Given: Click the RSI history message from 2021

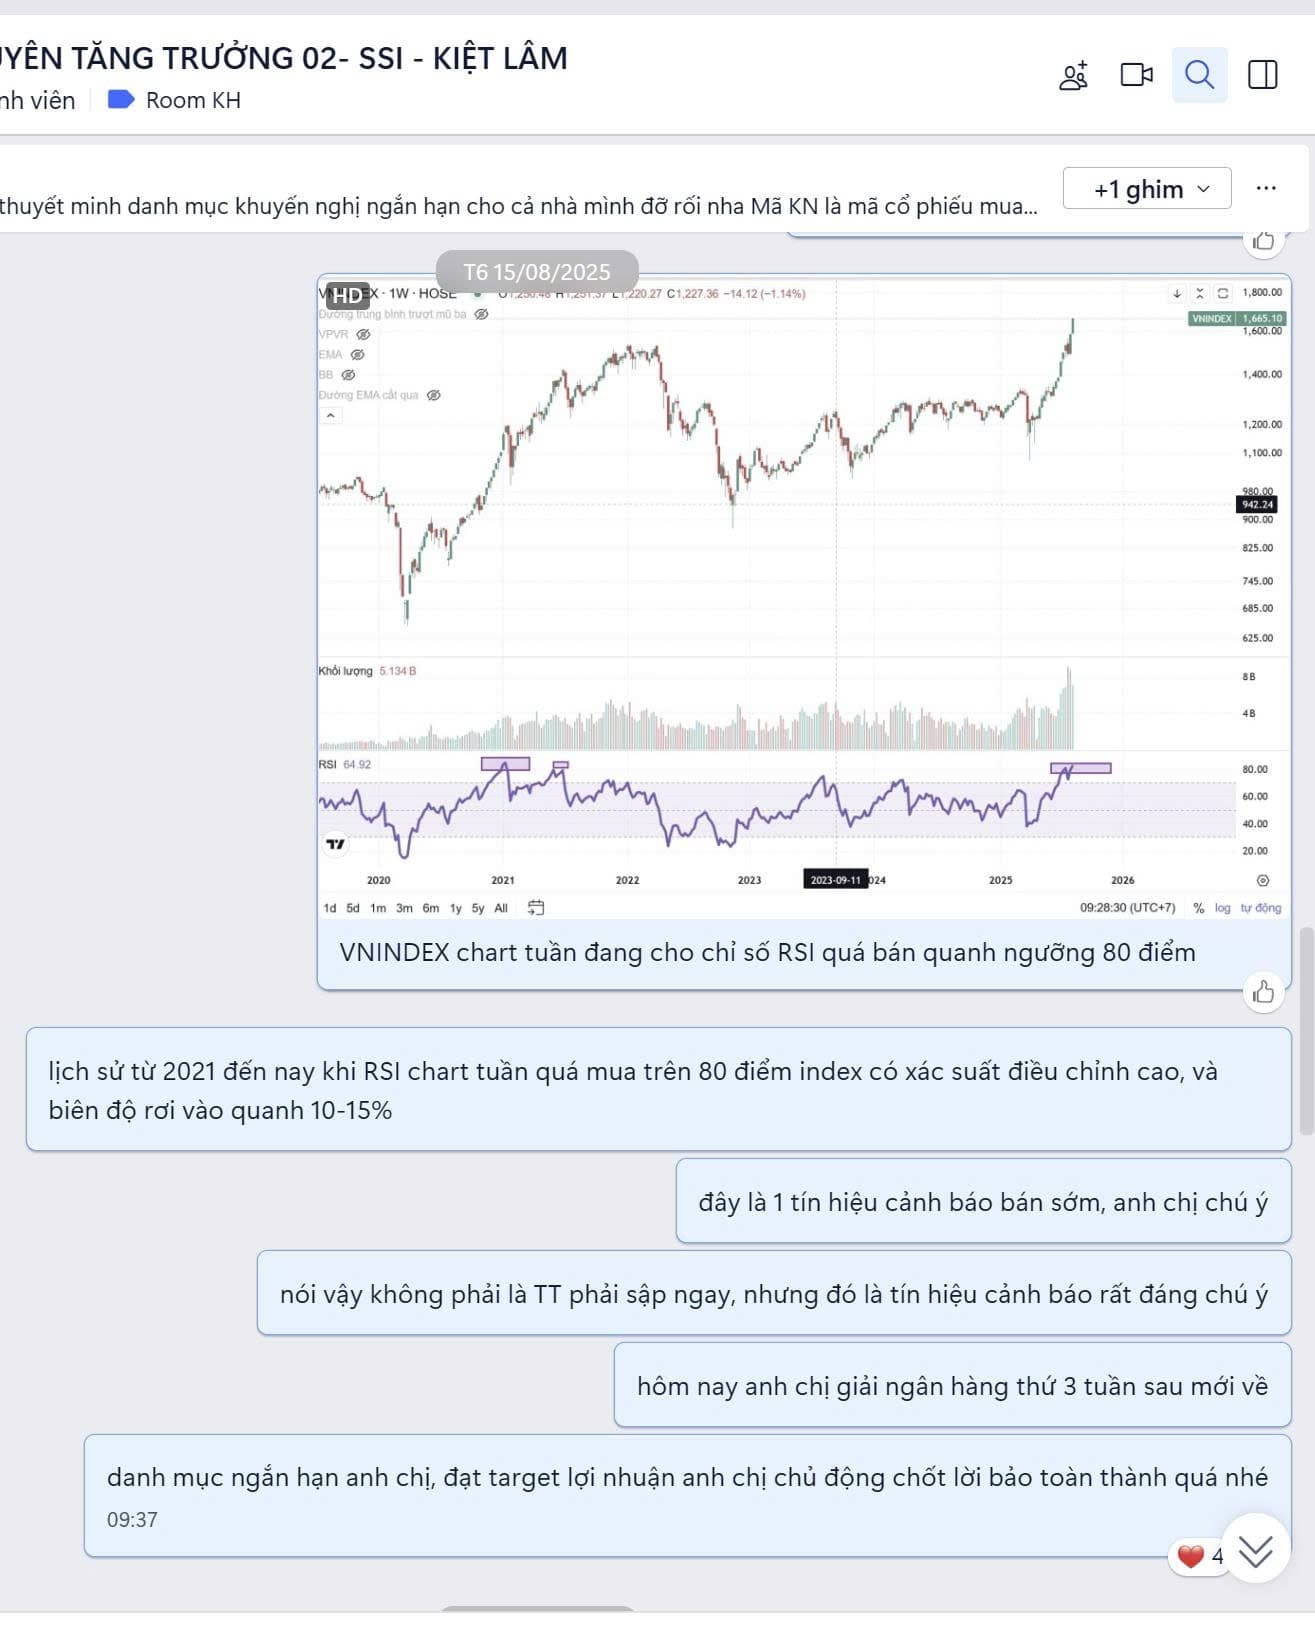Looking at the screenshot, I should tap(658, 1090).
